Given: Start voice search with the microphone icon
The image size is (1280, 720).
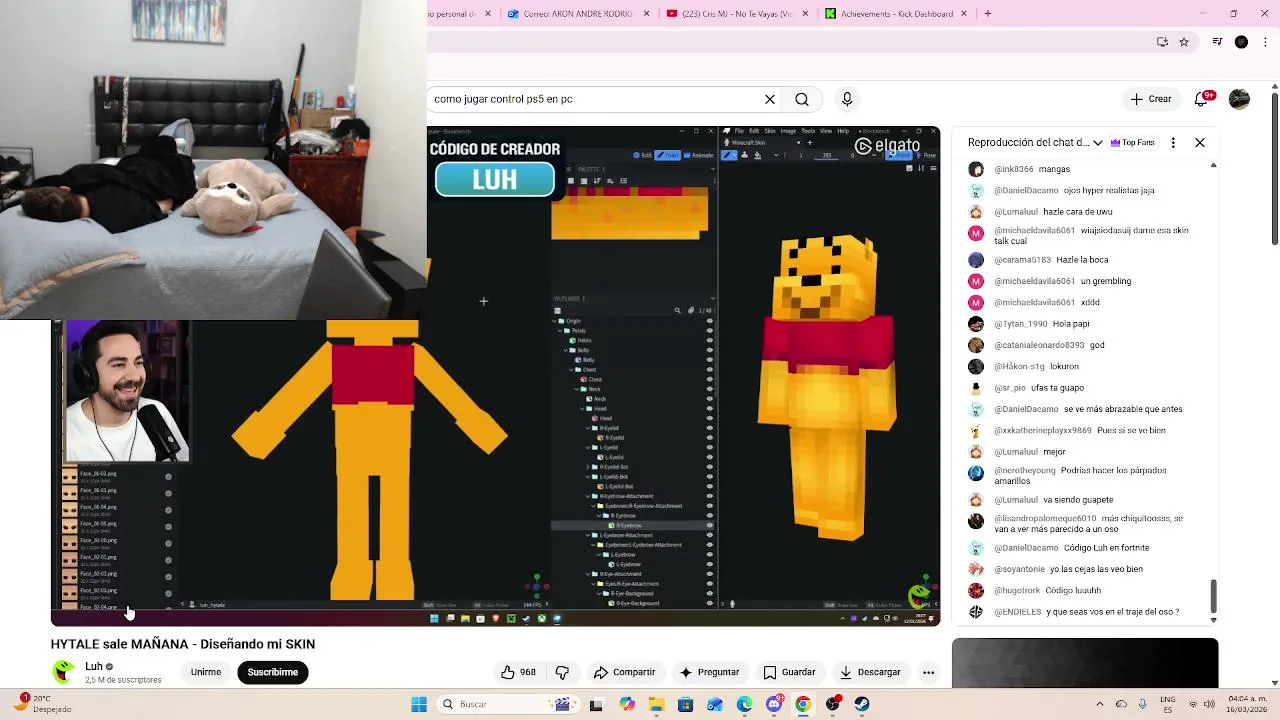Looking at the screenshot, I should [x=847, y=99].
